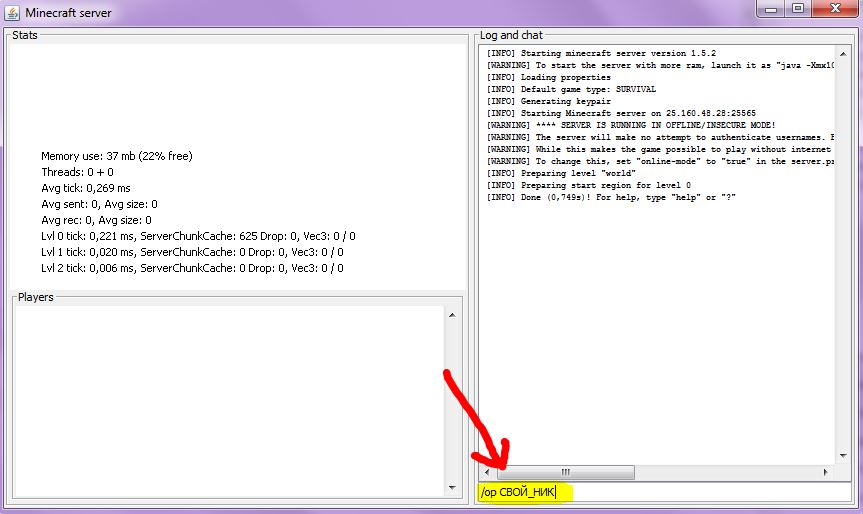863x514 pixels.
Task: Click the 'Avg tick: 0,269 ms' stat
Action: pyautogui.click(x=86, y=188)
